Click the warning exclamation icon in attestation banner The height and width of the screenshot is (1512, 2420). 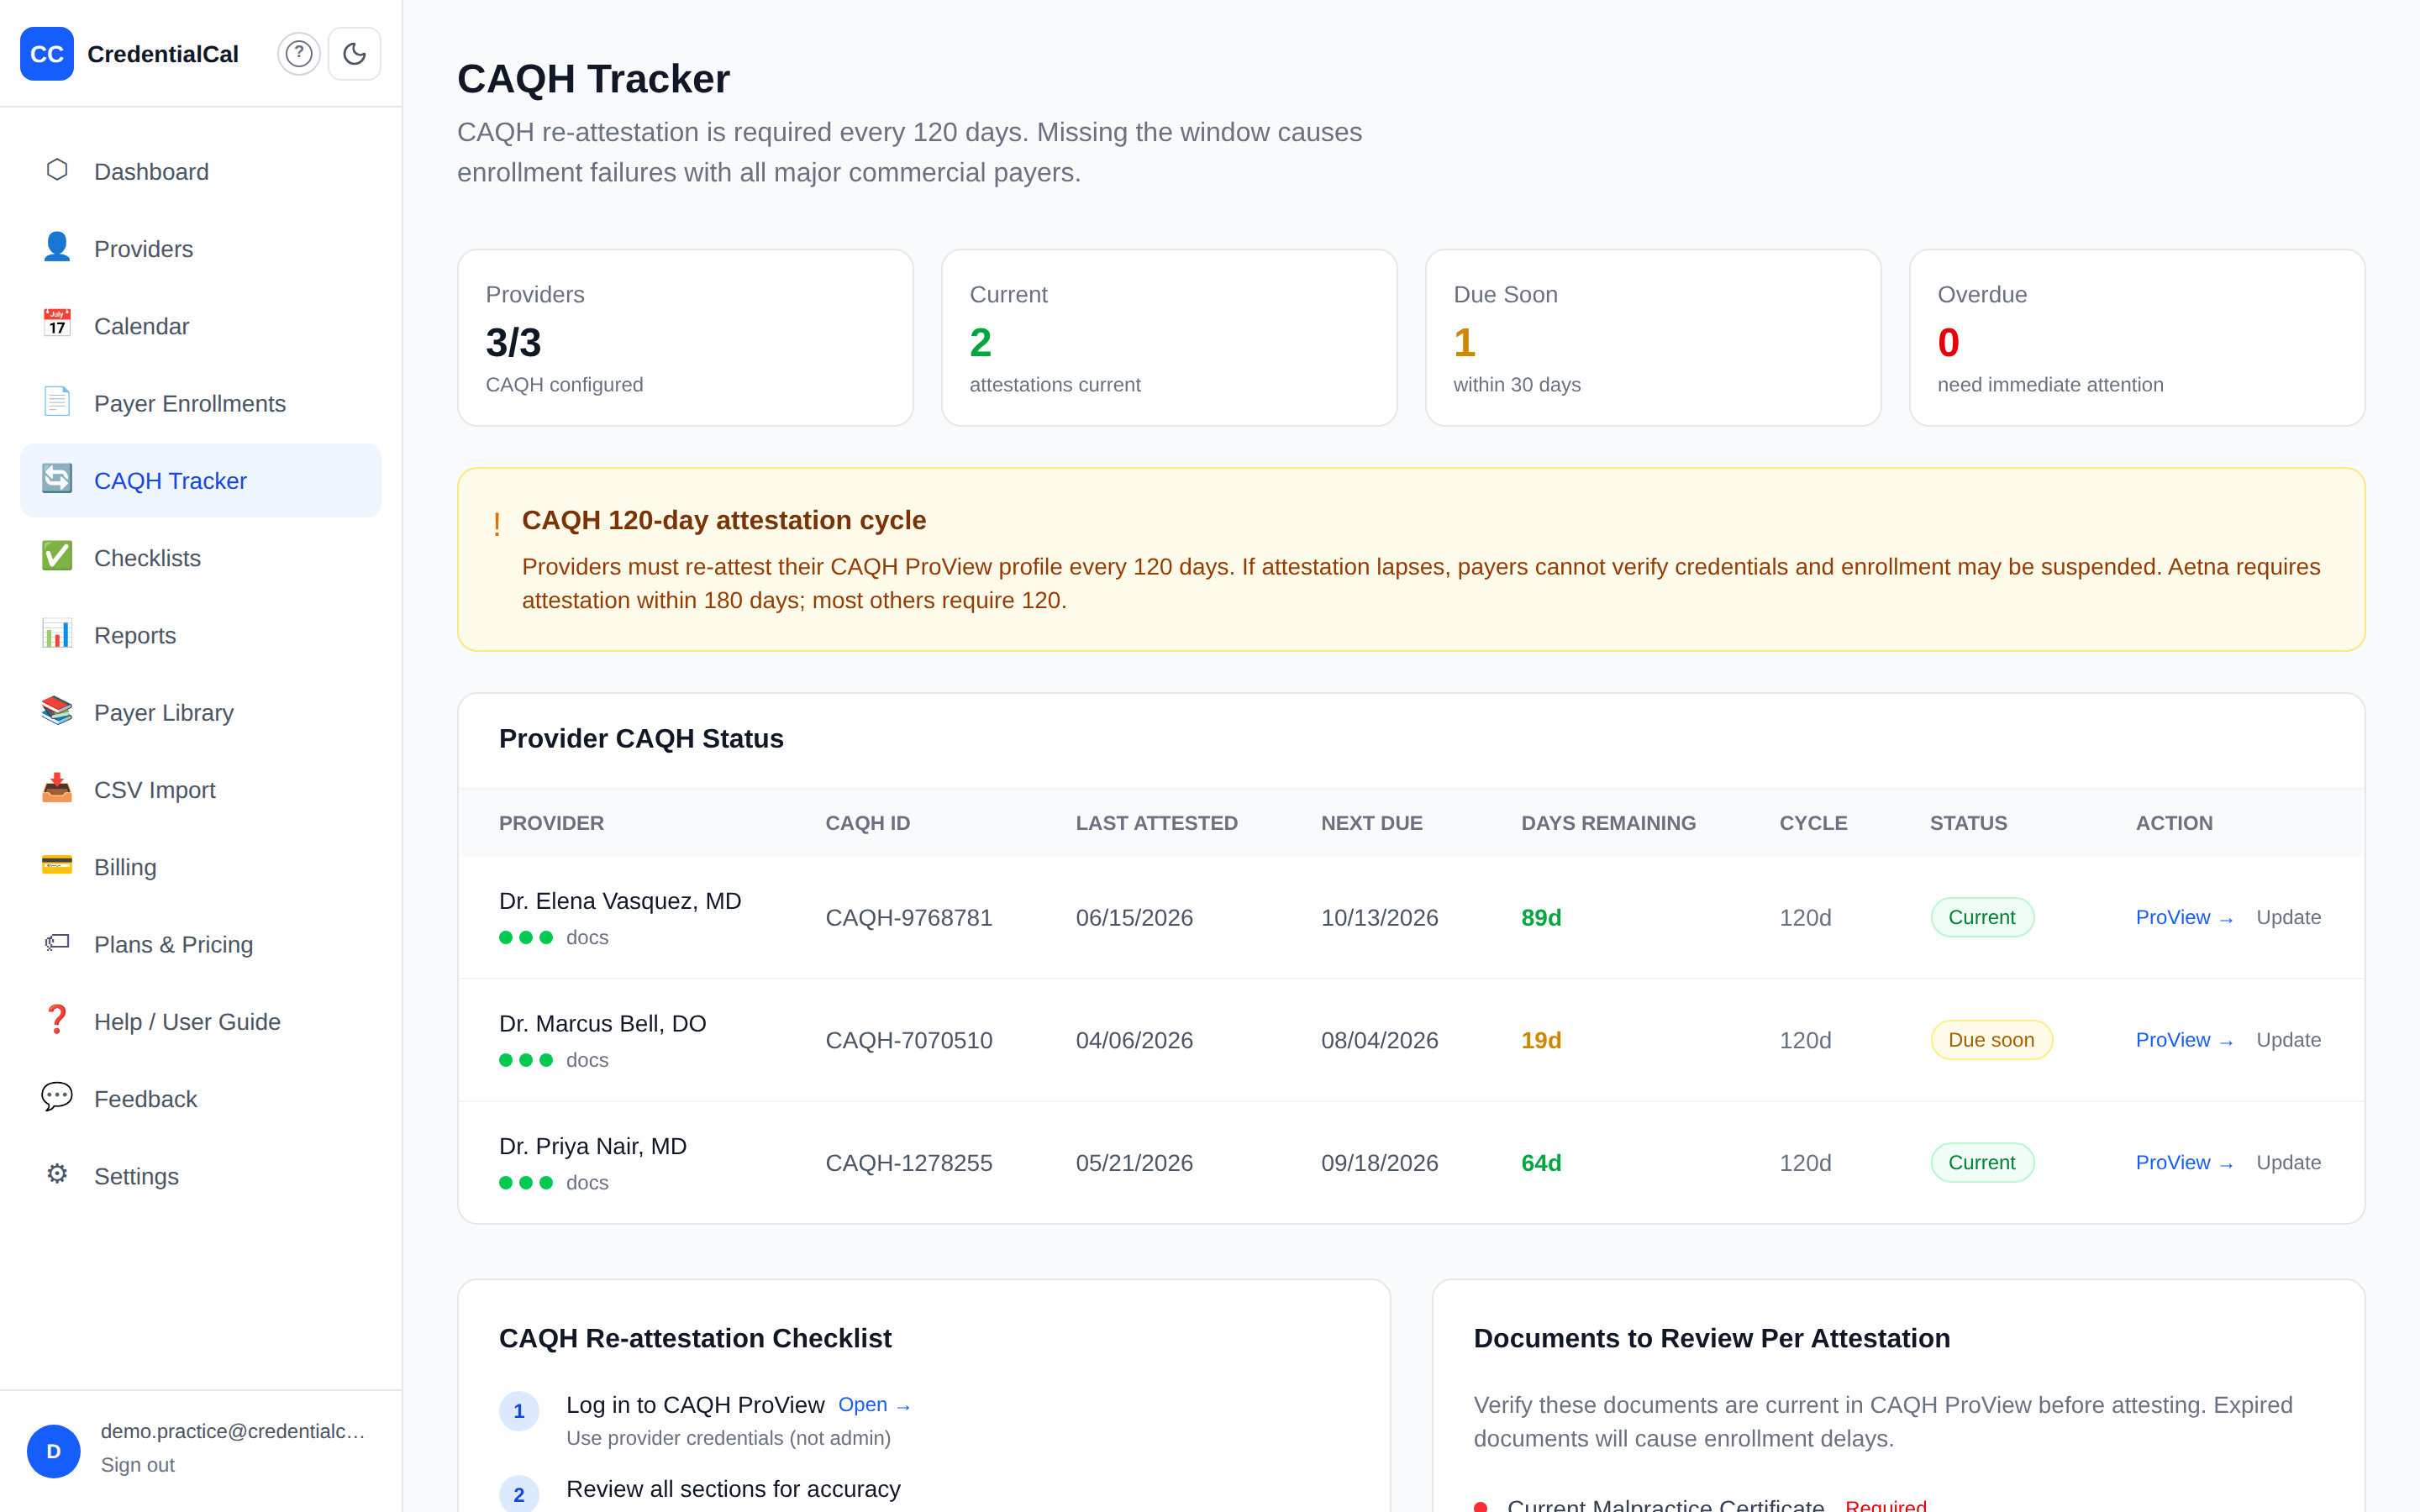click(x=497, y=523)
